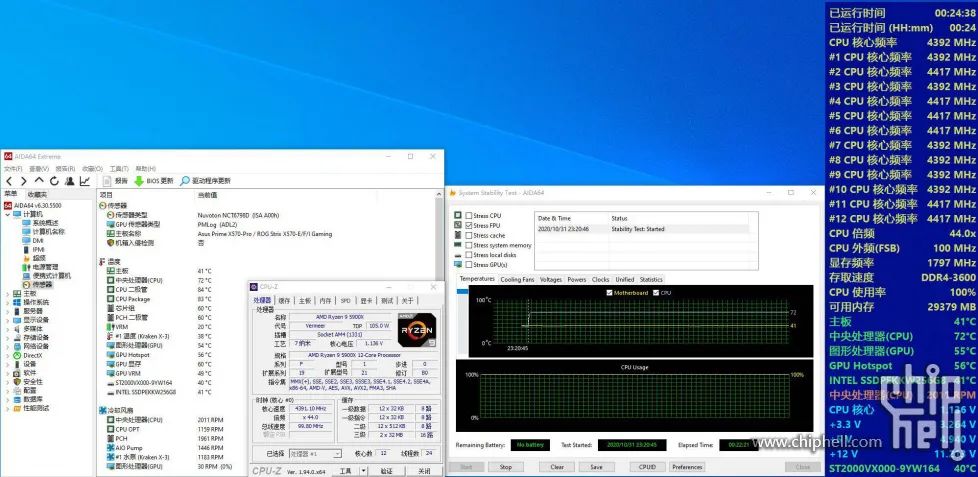Screen dimensions: 978x477
Task: Open the CPU-Z 内存 tab
Action: click(326, 301)
